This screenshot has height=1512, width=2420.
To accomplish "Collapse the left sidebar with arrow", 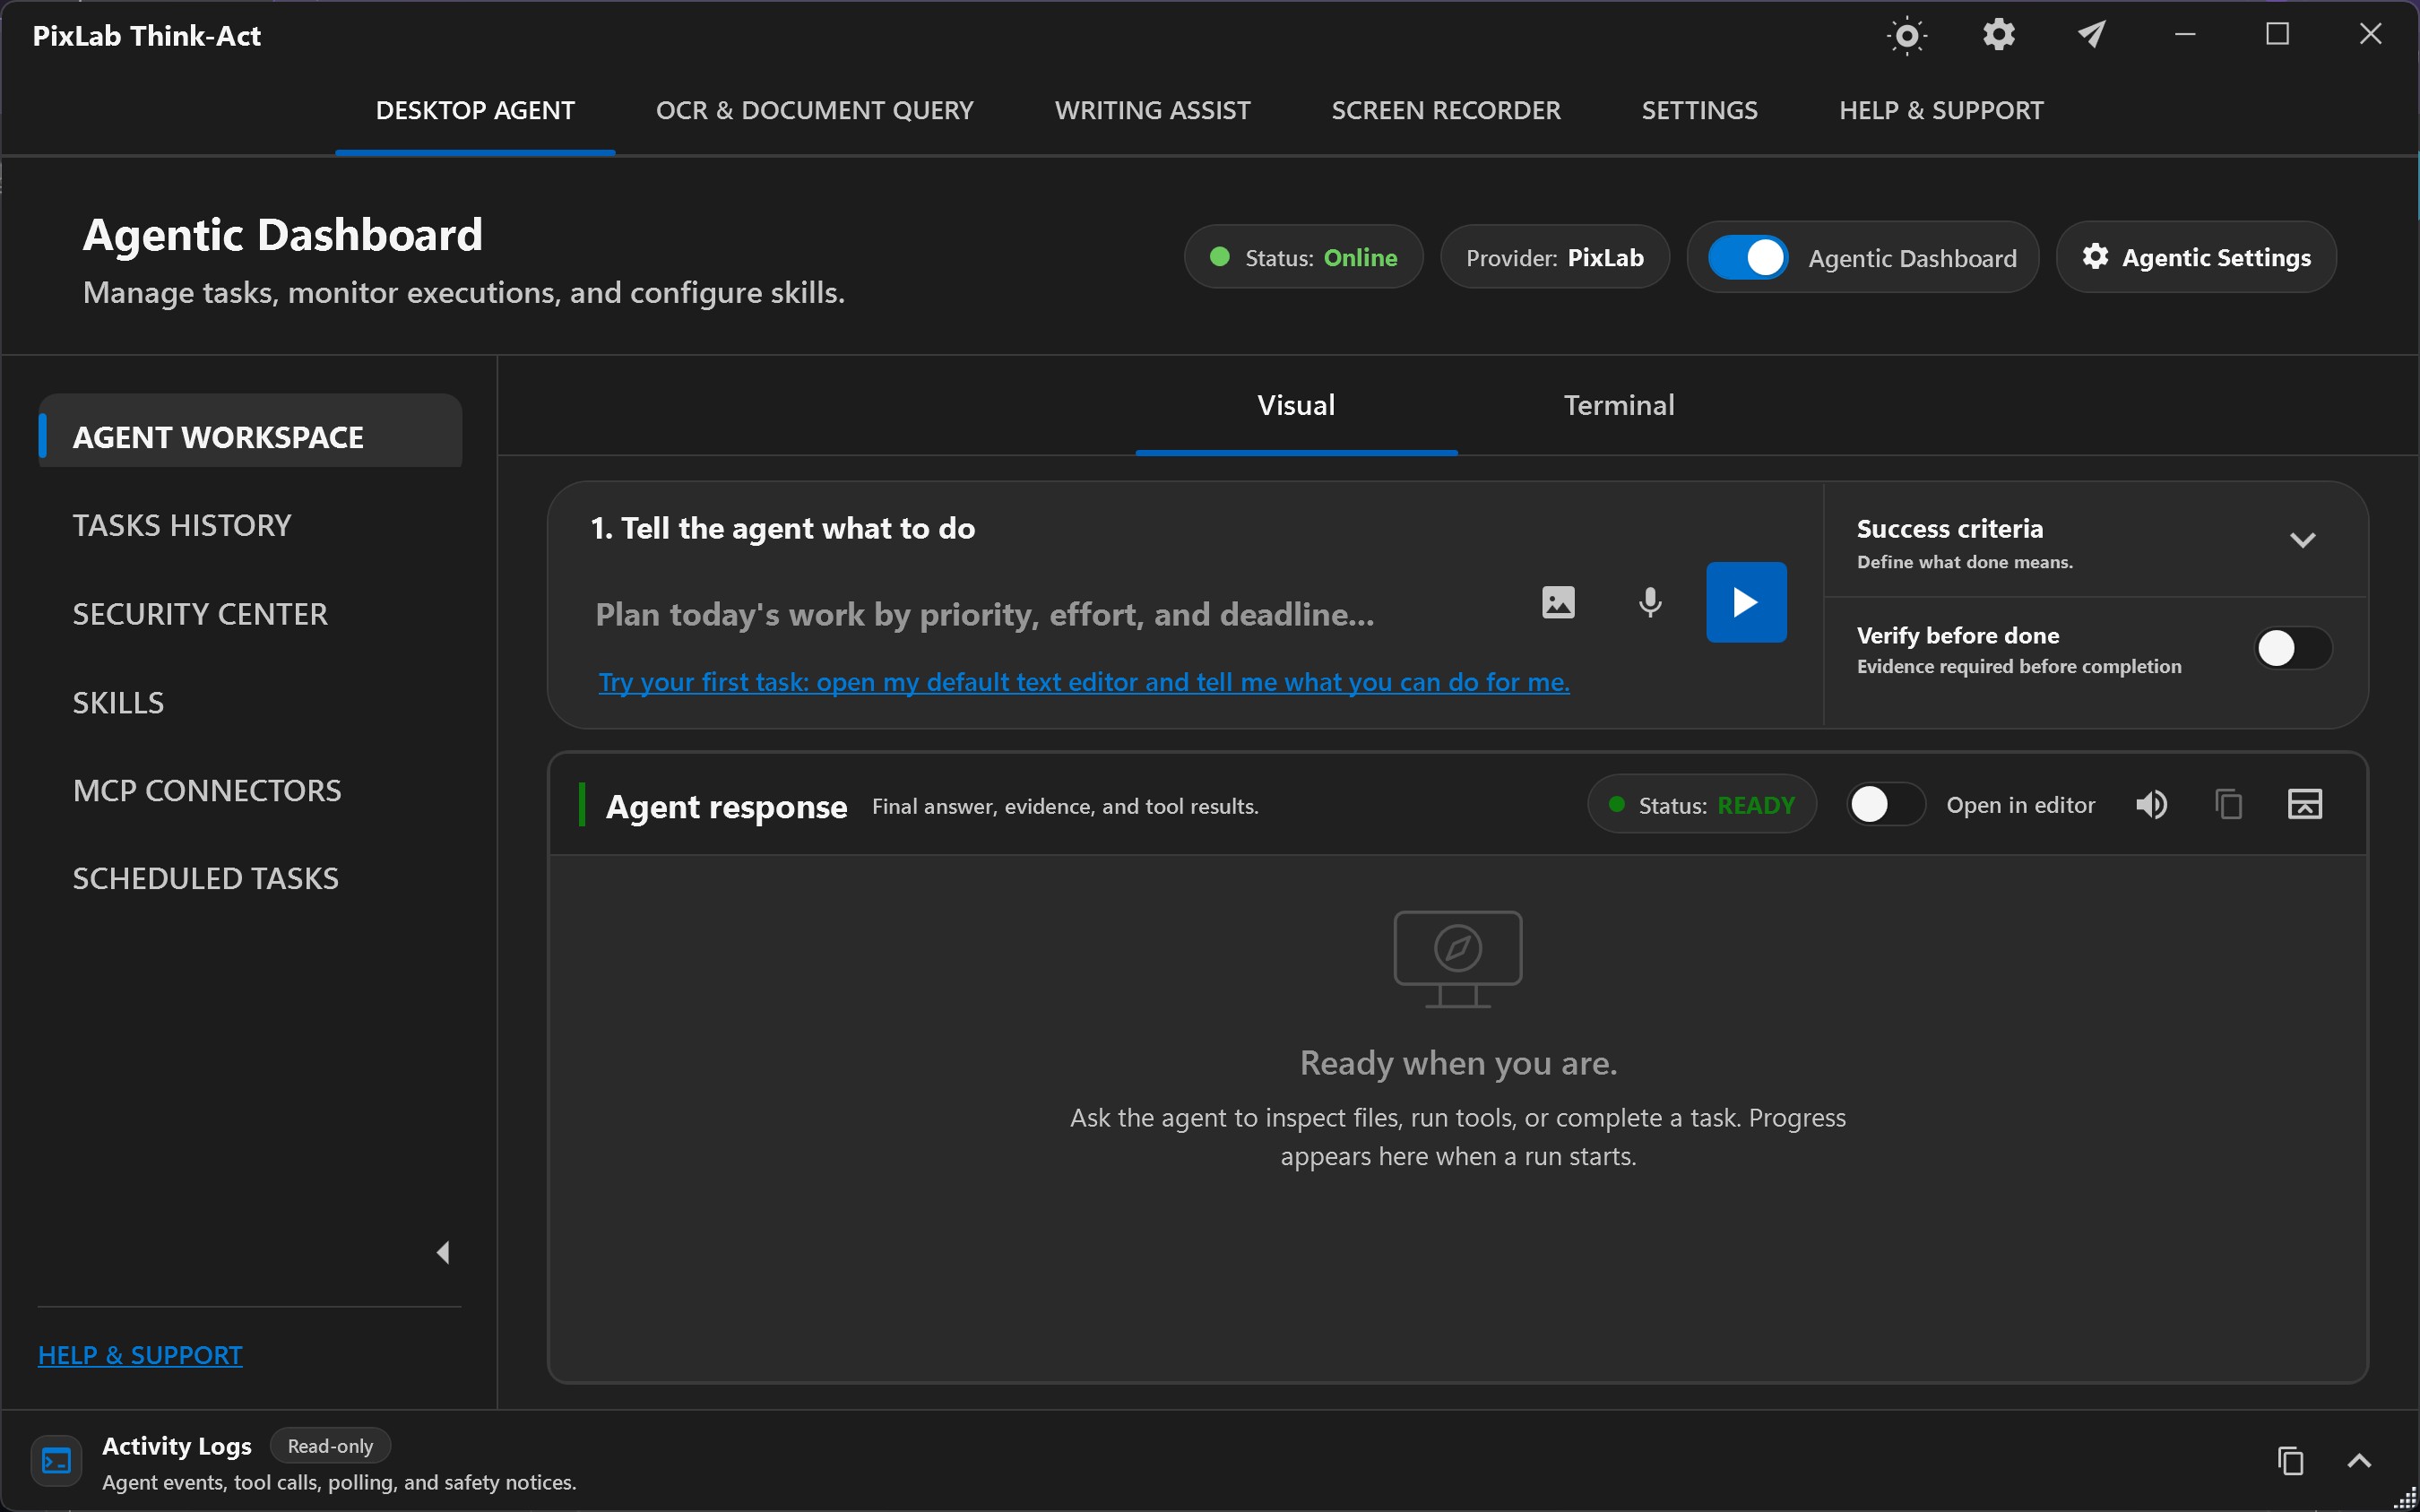I will coord(443,1253).
